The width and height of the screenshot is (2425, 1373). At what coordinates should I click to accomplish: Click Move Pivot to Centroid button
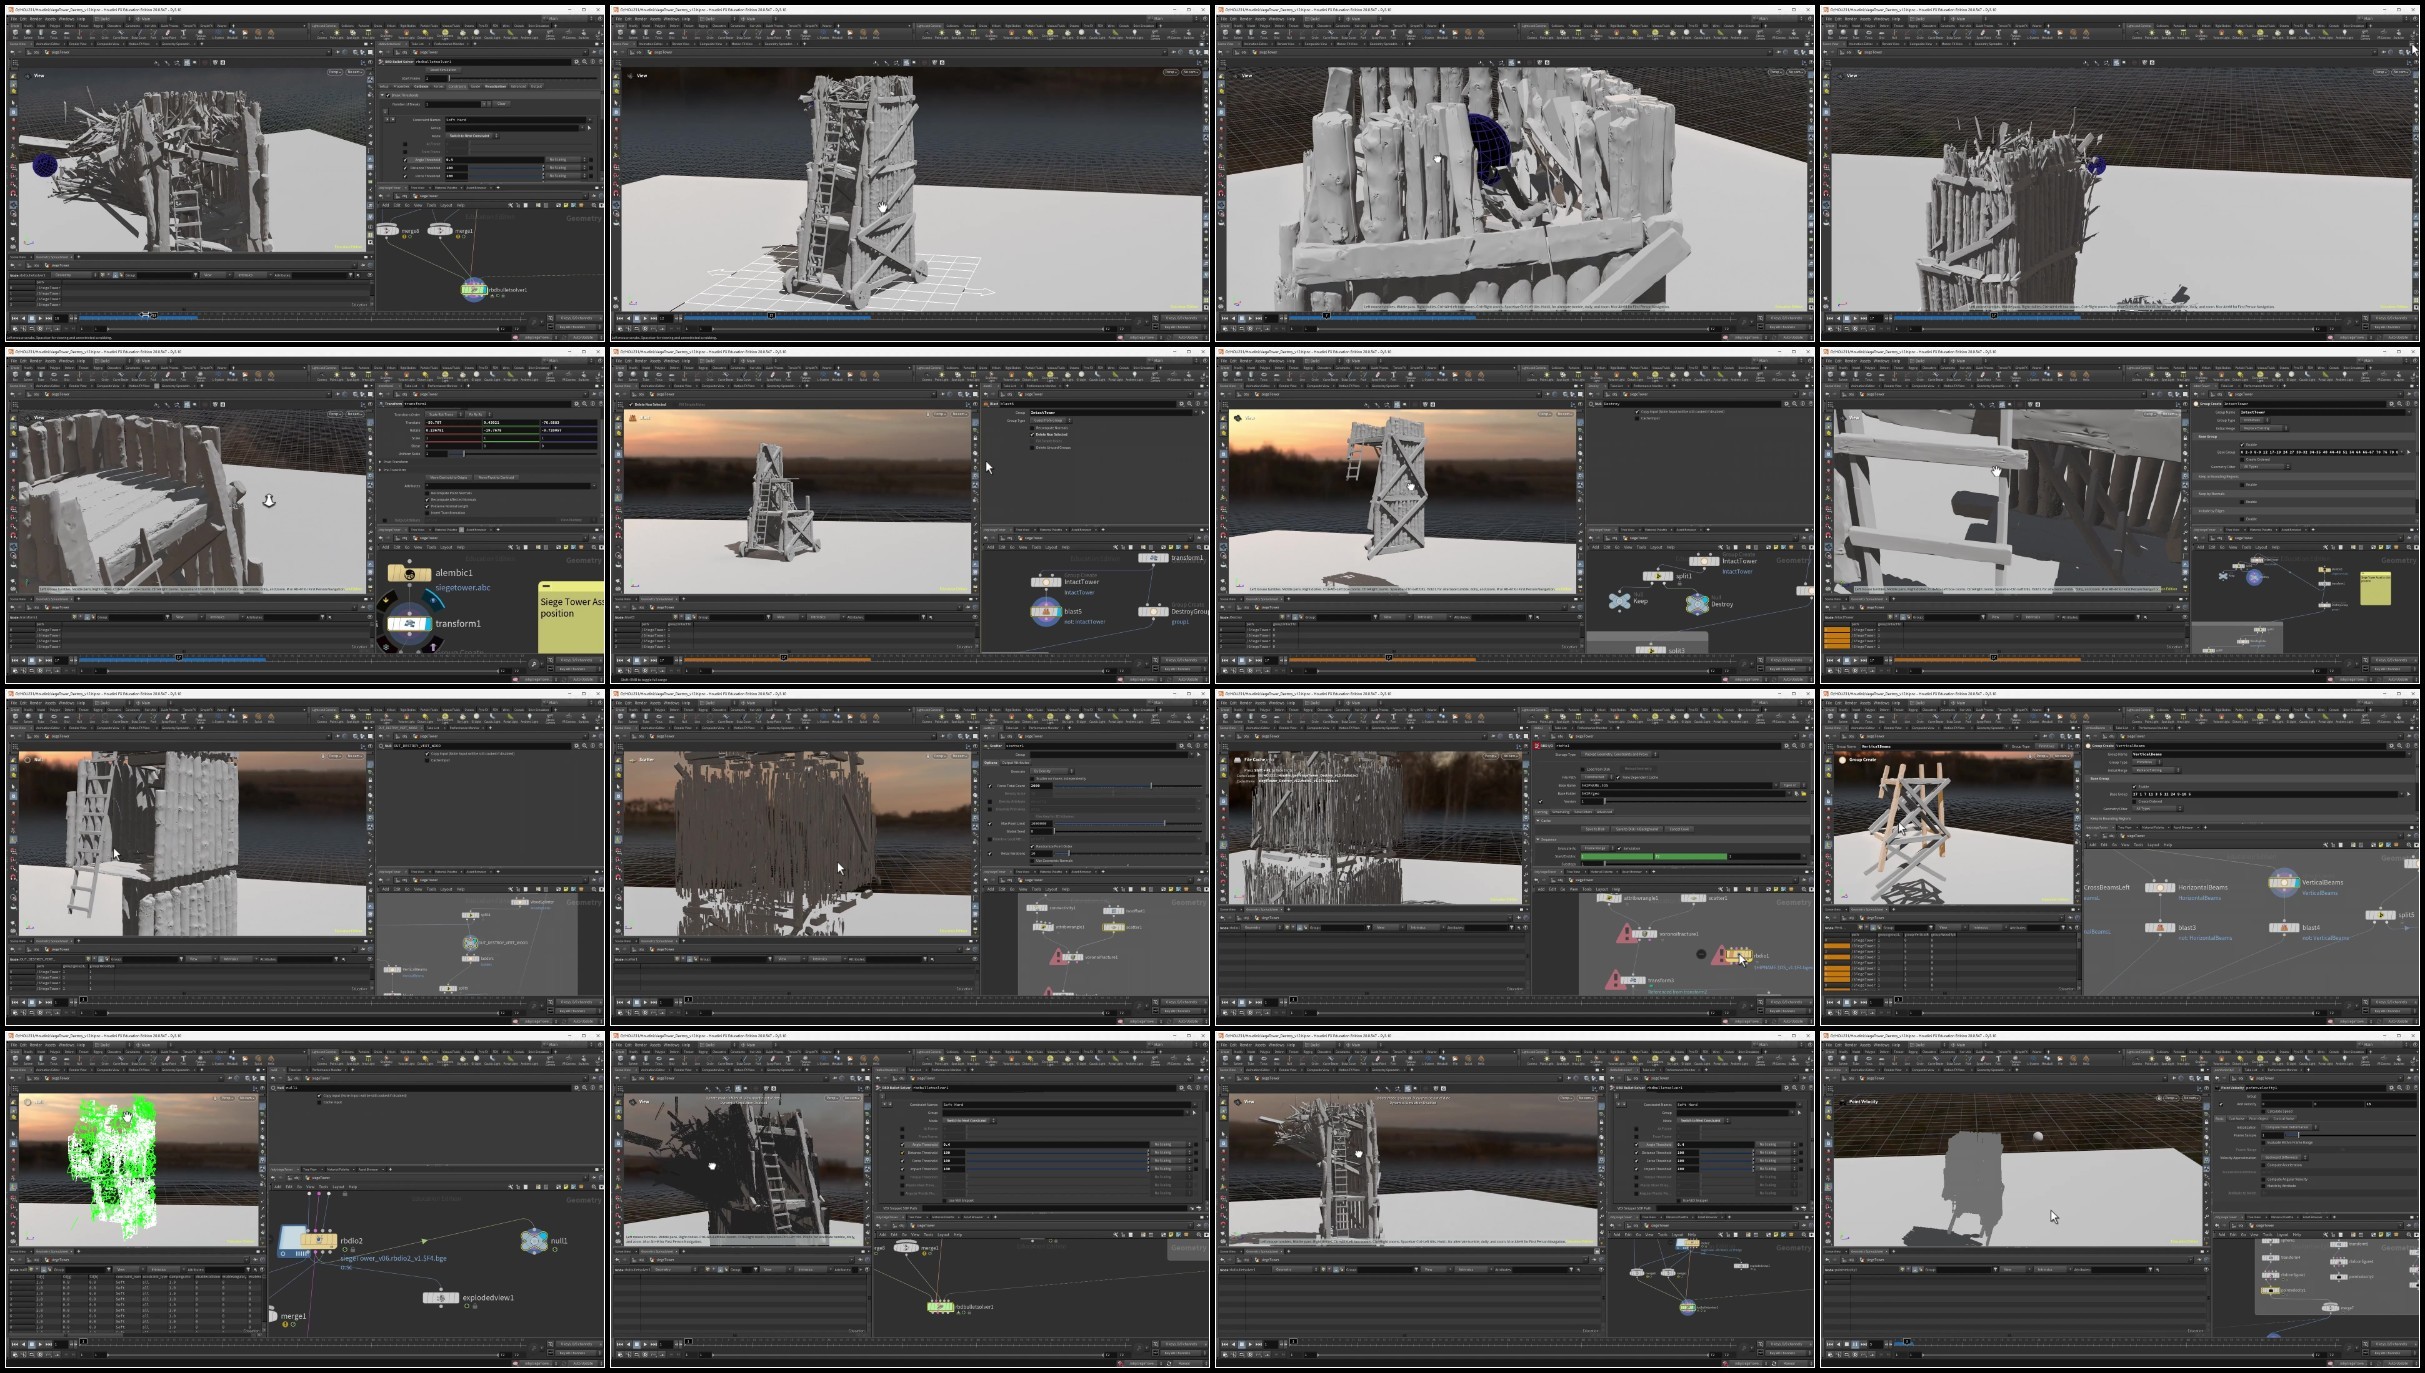[x=496, y=478]
